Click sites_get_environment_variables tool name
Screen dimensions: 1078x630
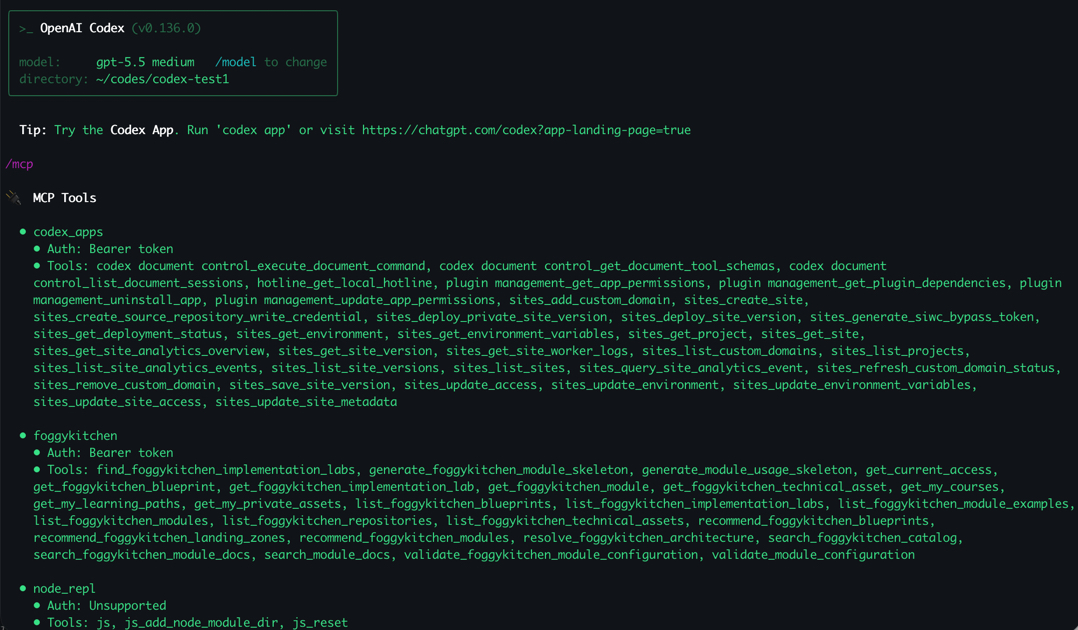click(505, 334)
